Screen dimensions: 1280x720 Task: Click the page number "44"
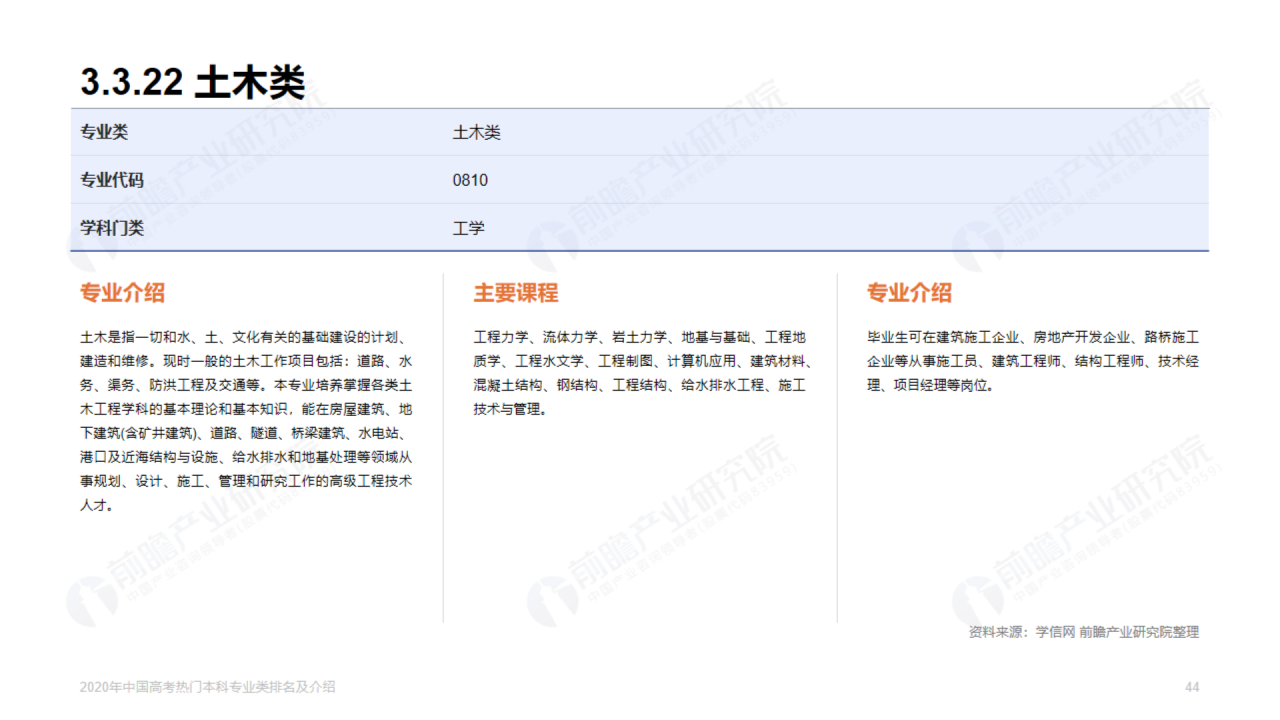(x=1192, y=687)
